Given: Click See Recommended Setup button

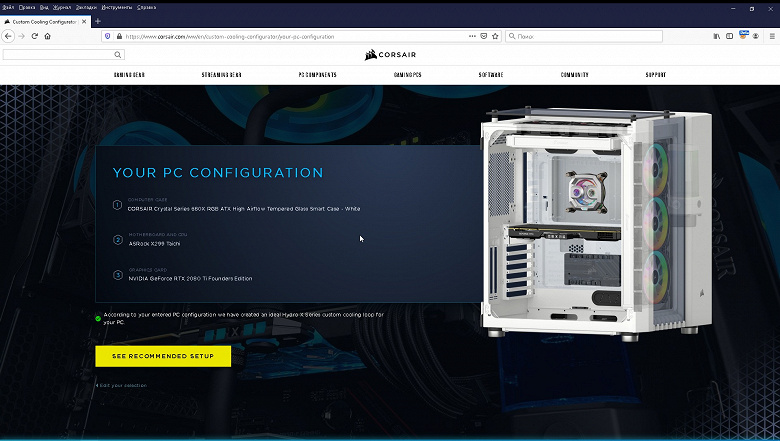Looking at the screenshot, I should point(163,356).
